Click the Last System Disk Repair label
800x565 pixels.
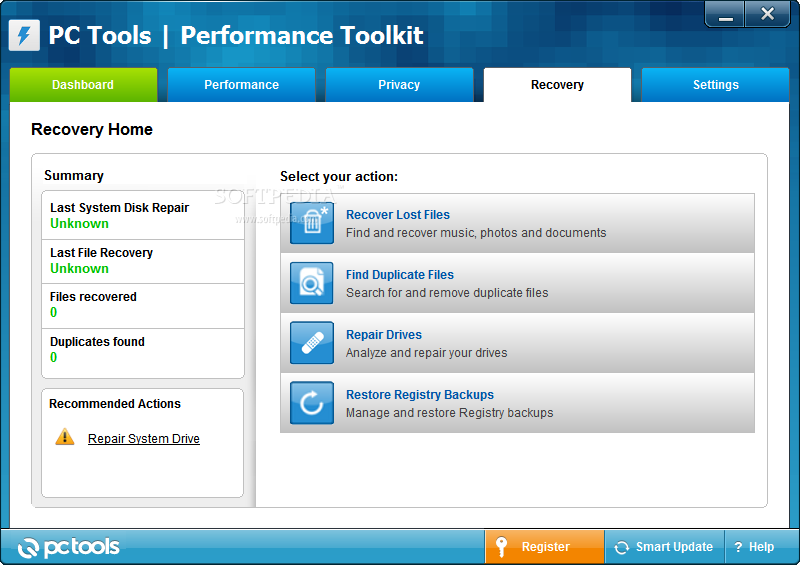(x=119, y=208)
